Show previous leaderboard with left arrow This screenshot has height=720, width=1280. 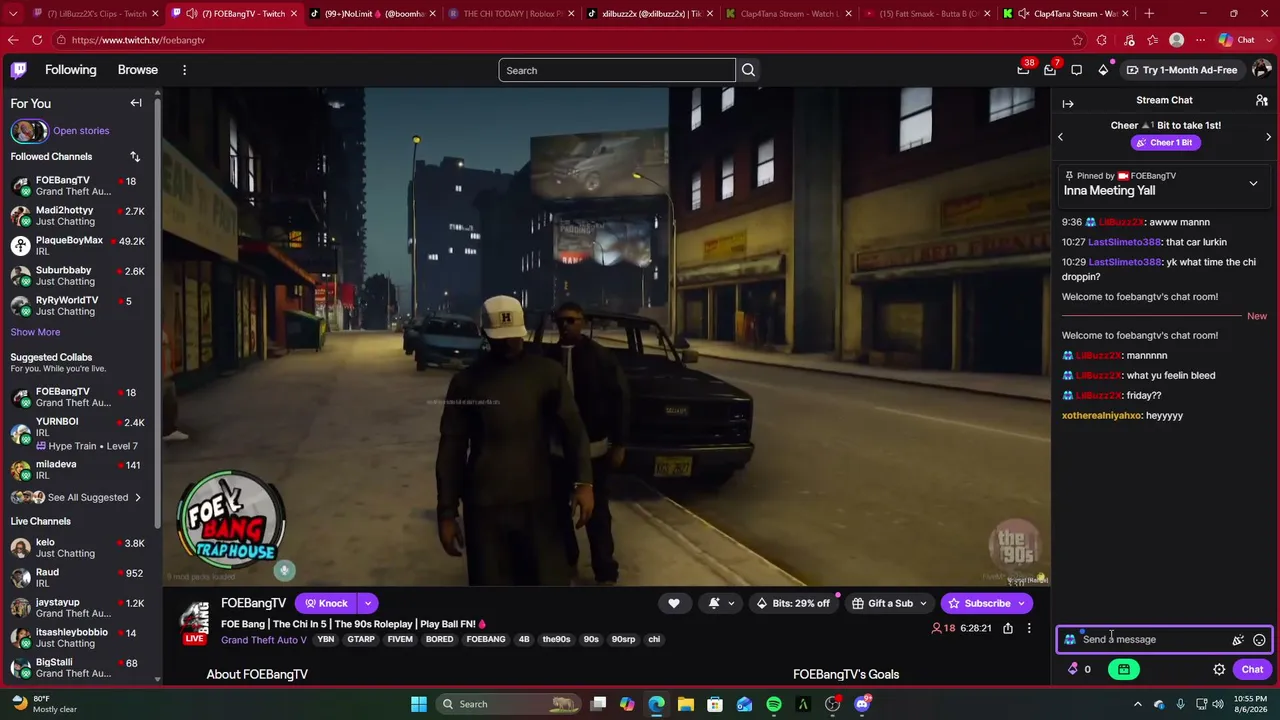tap(1061, 137)
